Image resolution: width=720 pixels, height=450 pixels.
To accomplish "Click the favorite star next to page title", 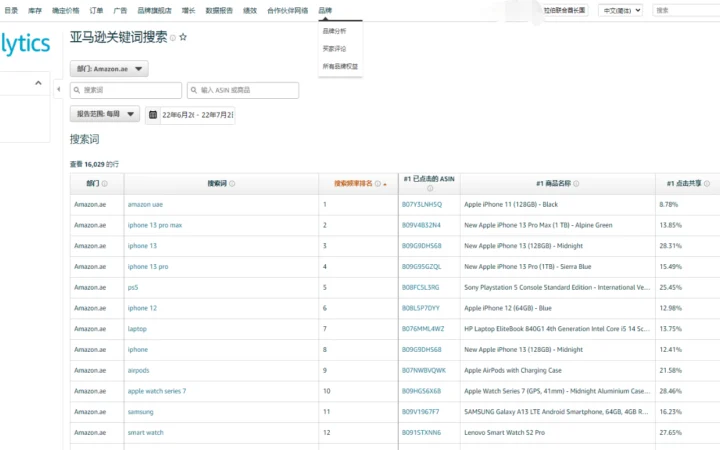I will 183,37.
